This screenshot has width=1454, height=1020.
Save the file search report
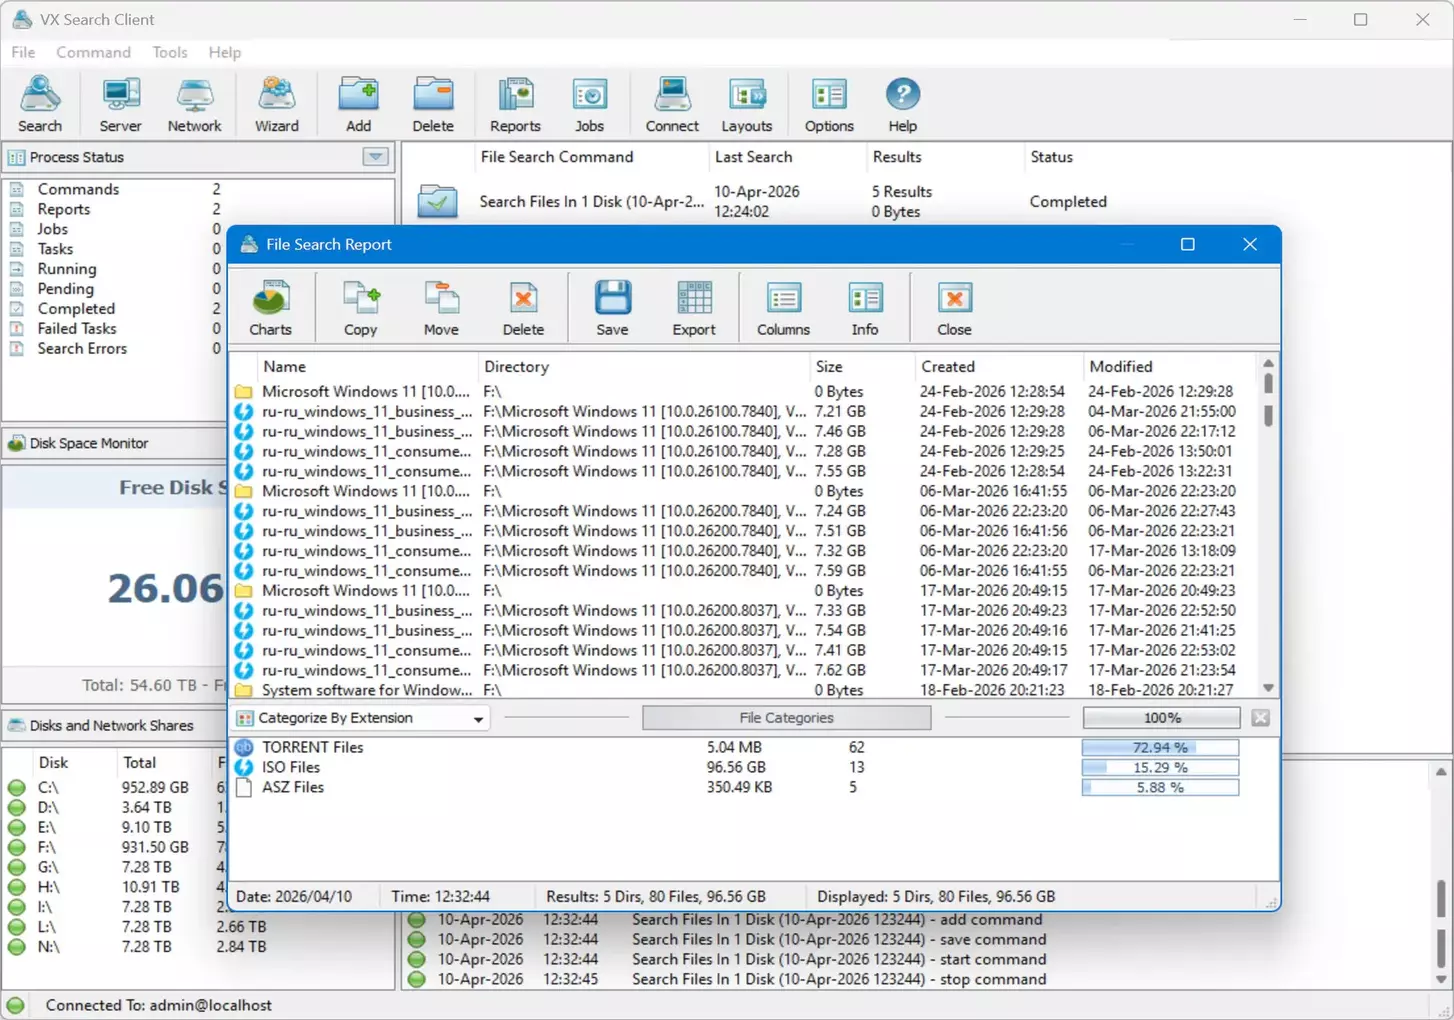point(612,307)
